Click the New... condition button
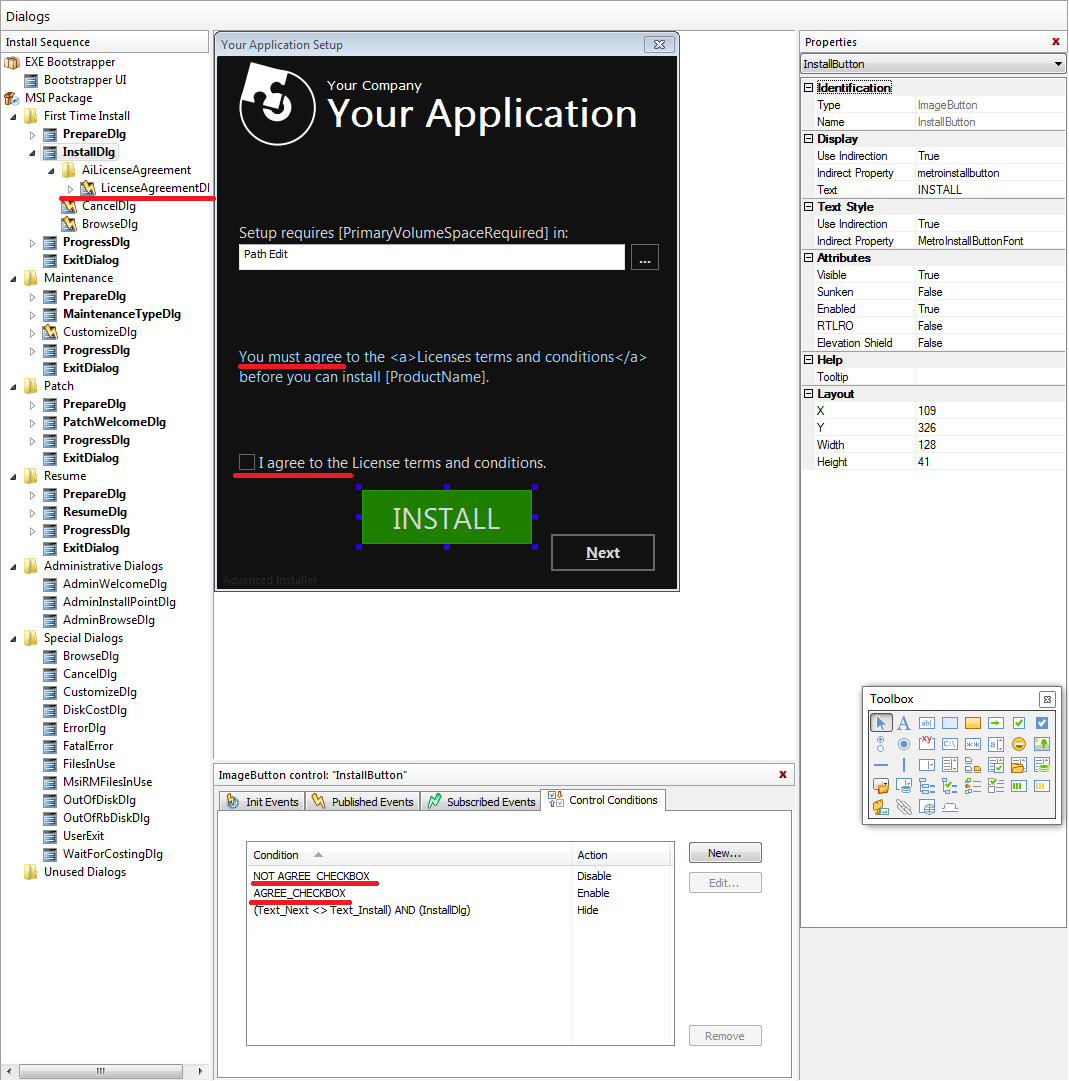The height and width of the screenshot is (1081, 1069). [x=725, y=853]
